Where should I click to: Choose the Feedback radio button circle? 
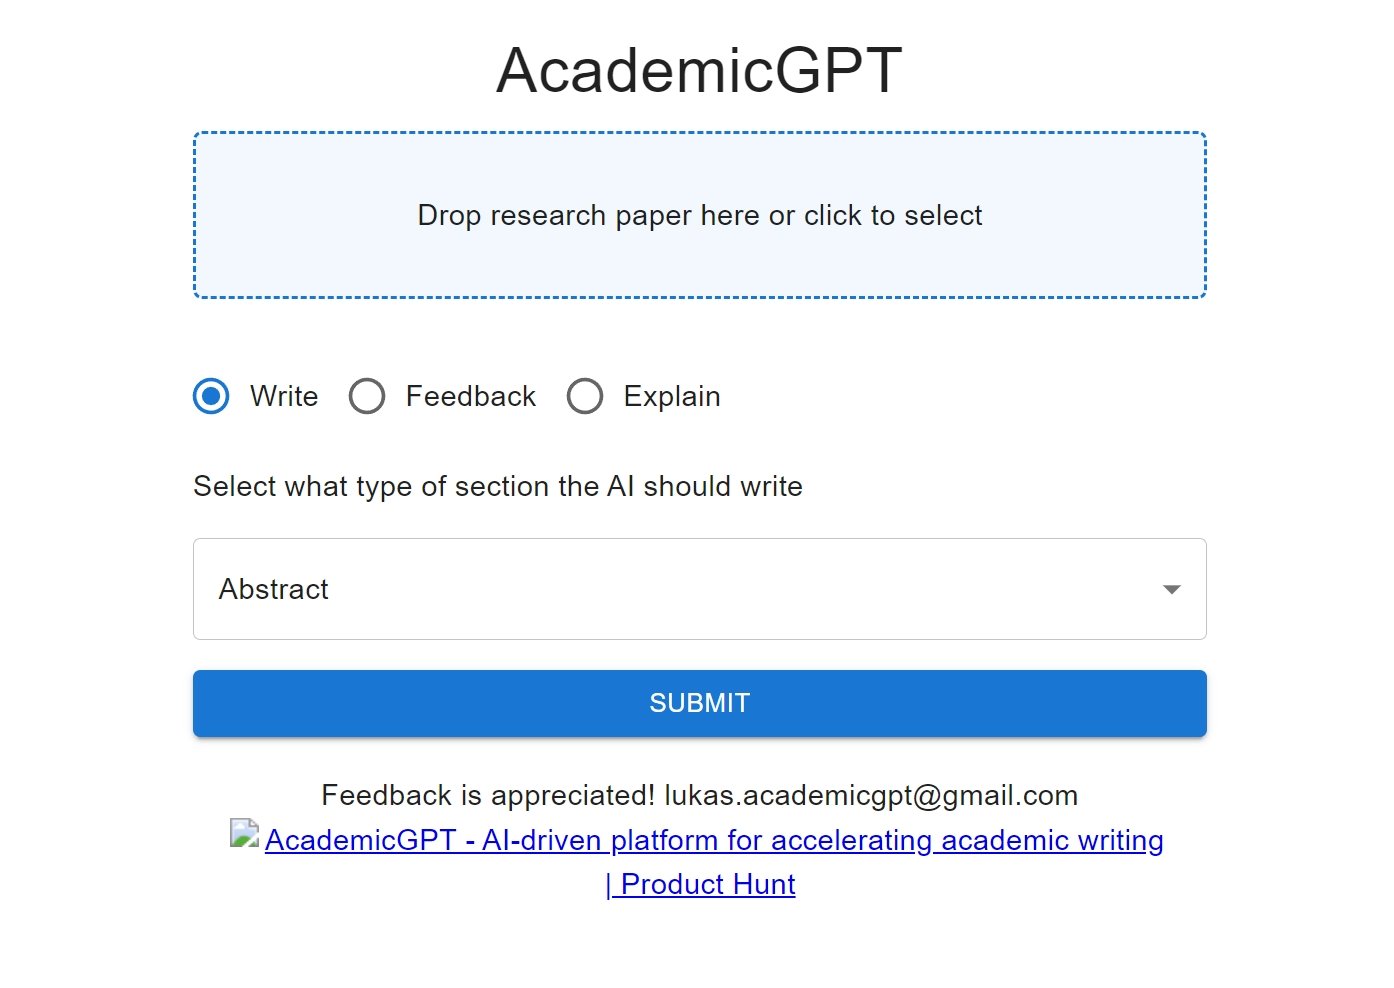pyautogui.click(x=367, y=396)
